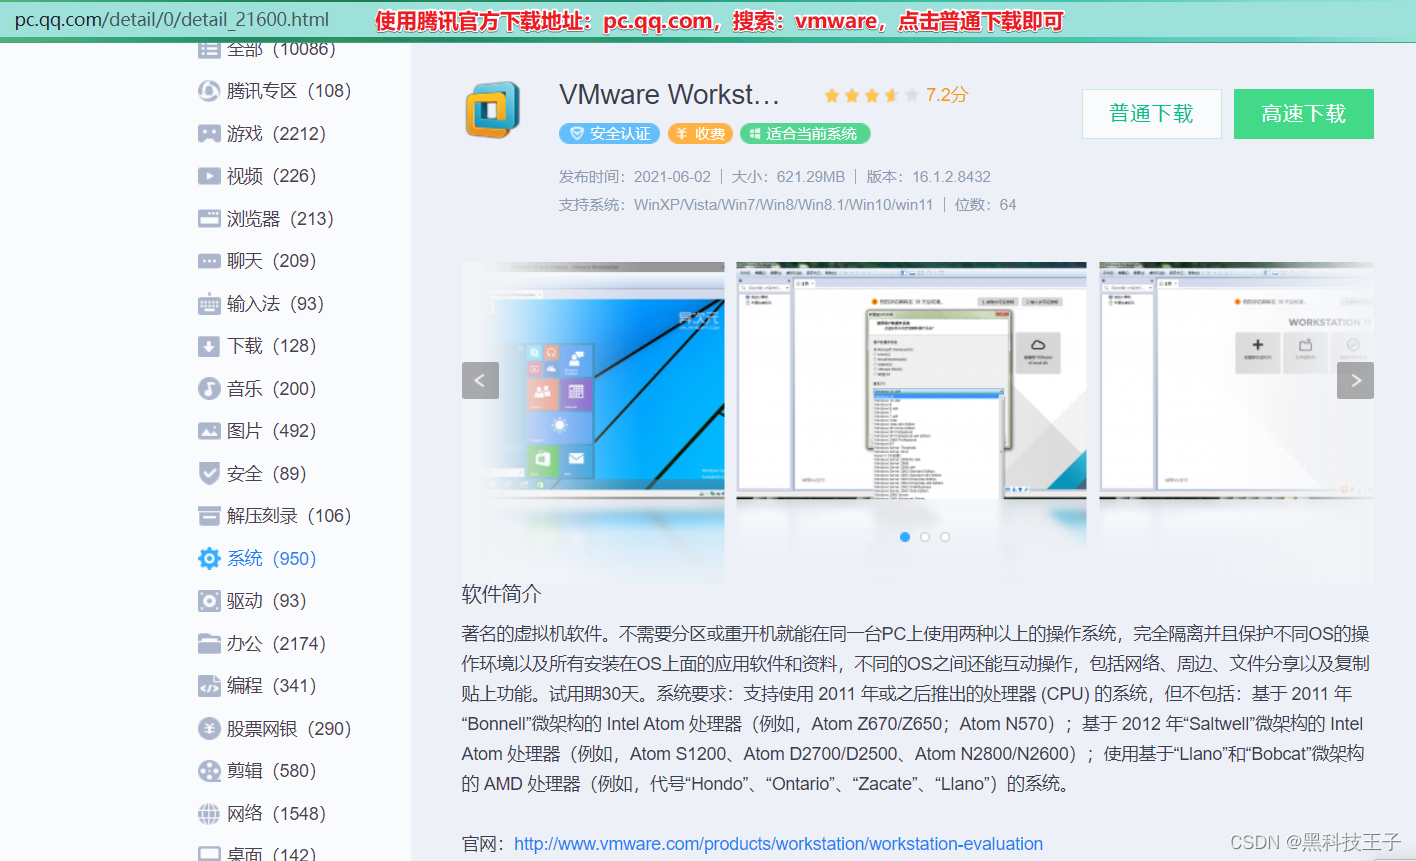Image resolution: width=1416 pixels, height=861 pixels.
Task: Click the Stocks and banking yen icon
Action: (209, 729)
